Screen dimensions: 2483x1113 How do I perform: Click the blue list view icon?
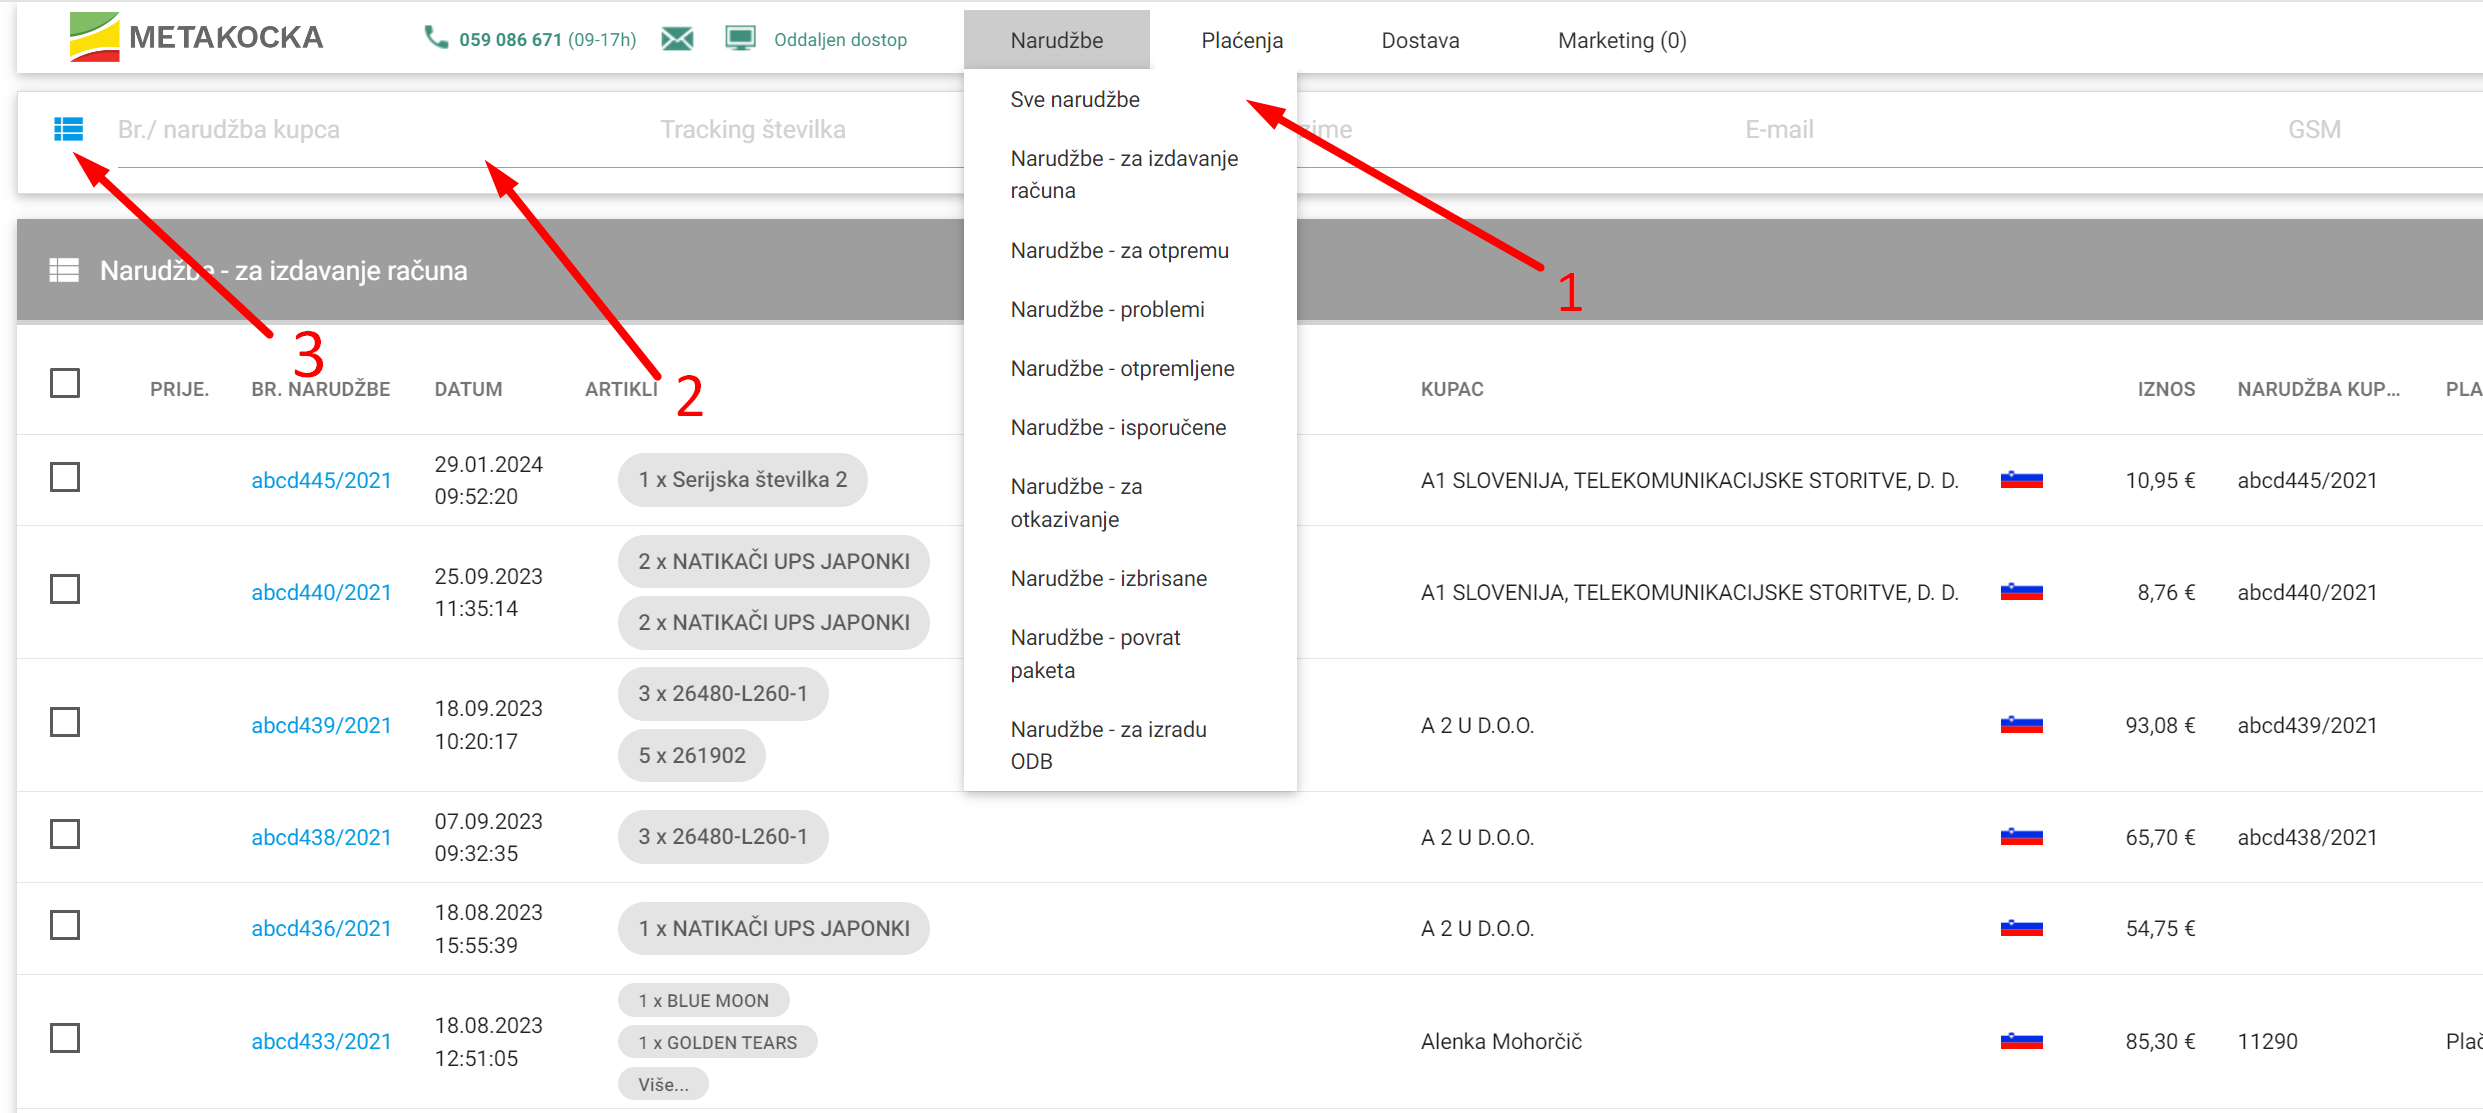click(x=68, y=129)
